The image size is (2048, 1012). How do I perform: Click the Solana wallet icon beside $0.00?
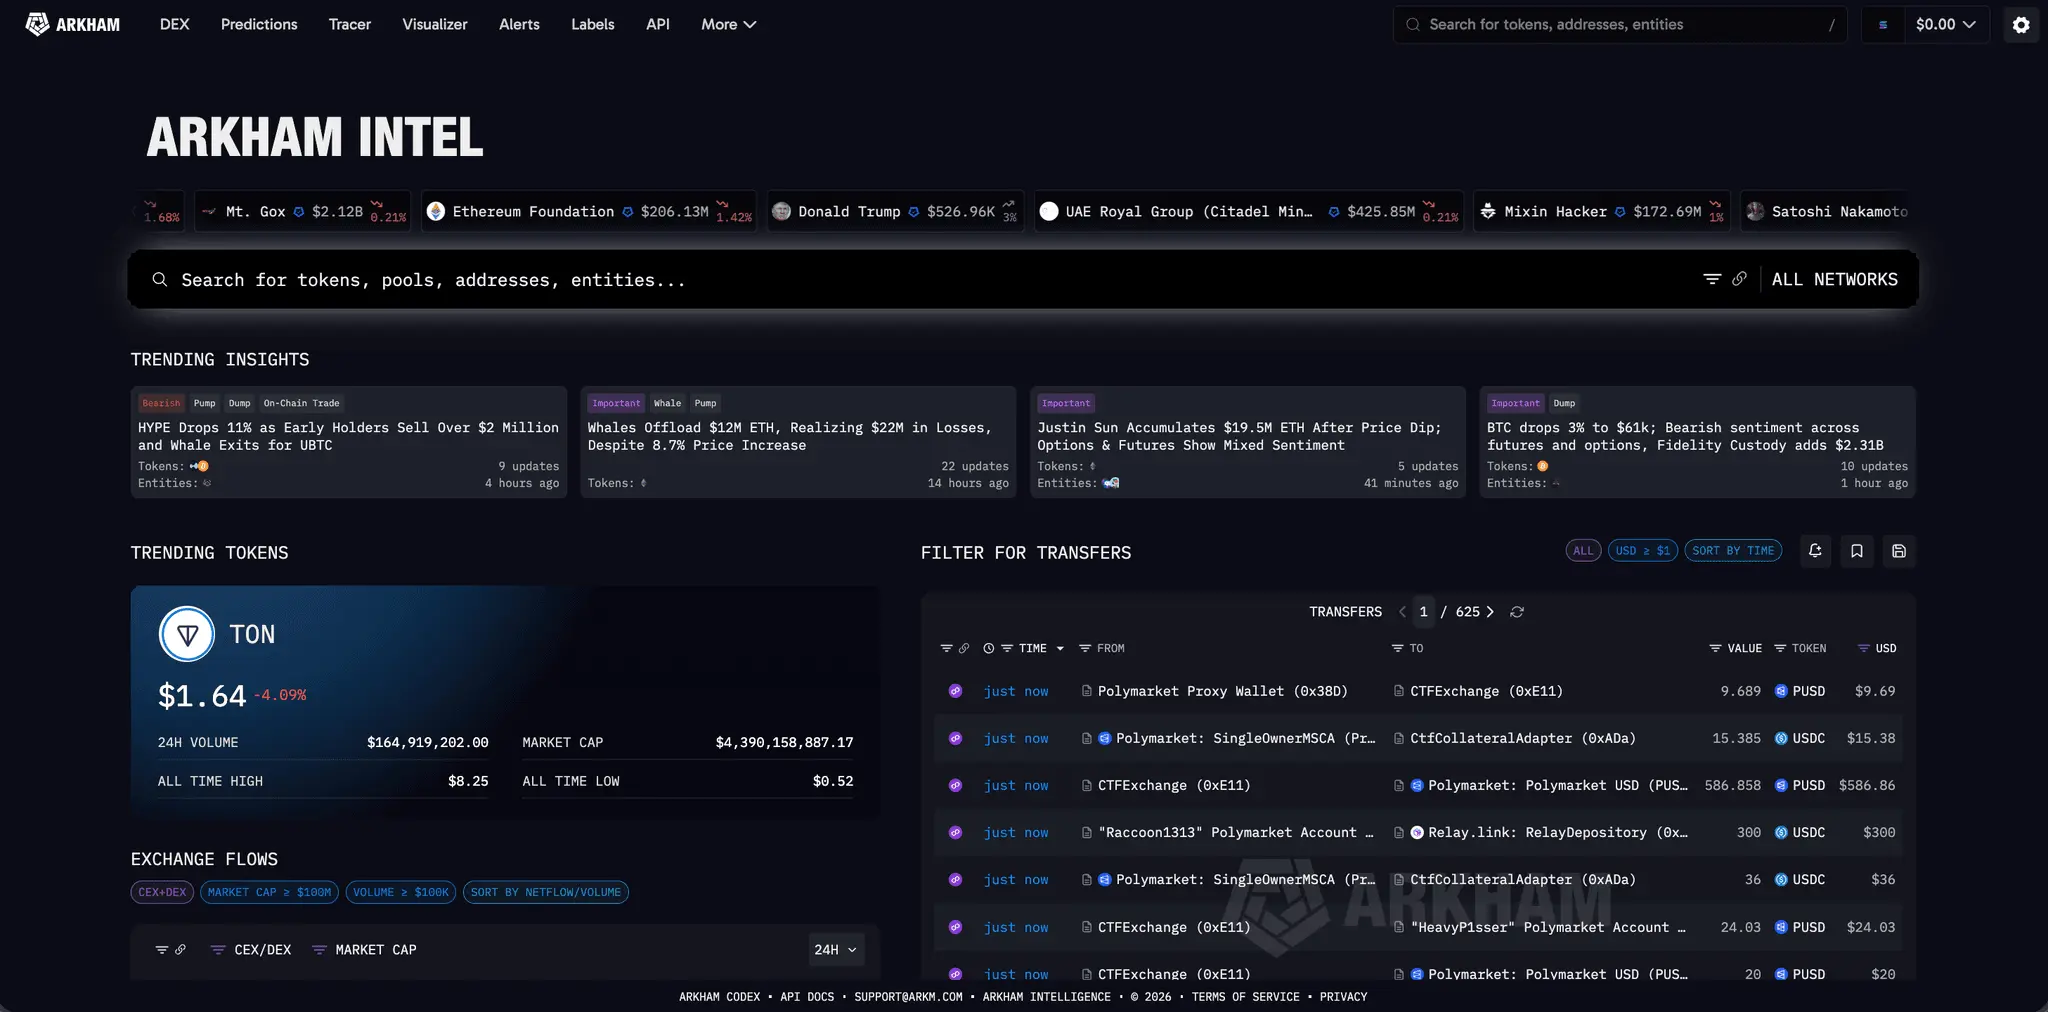tap(1883, 25)
